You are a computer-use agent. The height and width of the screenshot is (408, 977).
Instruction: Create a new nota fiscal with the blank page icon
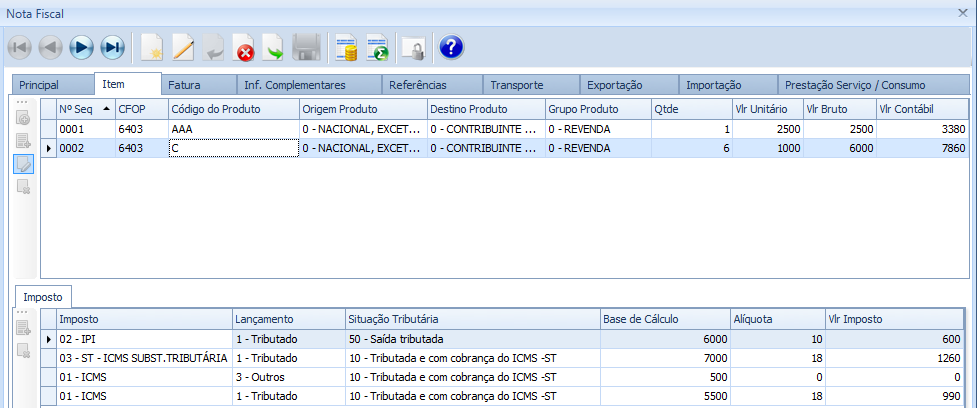(x=151, y=46)
